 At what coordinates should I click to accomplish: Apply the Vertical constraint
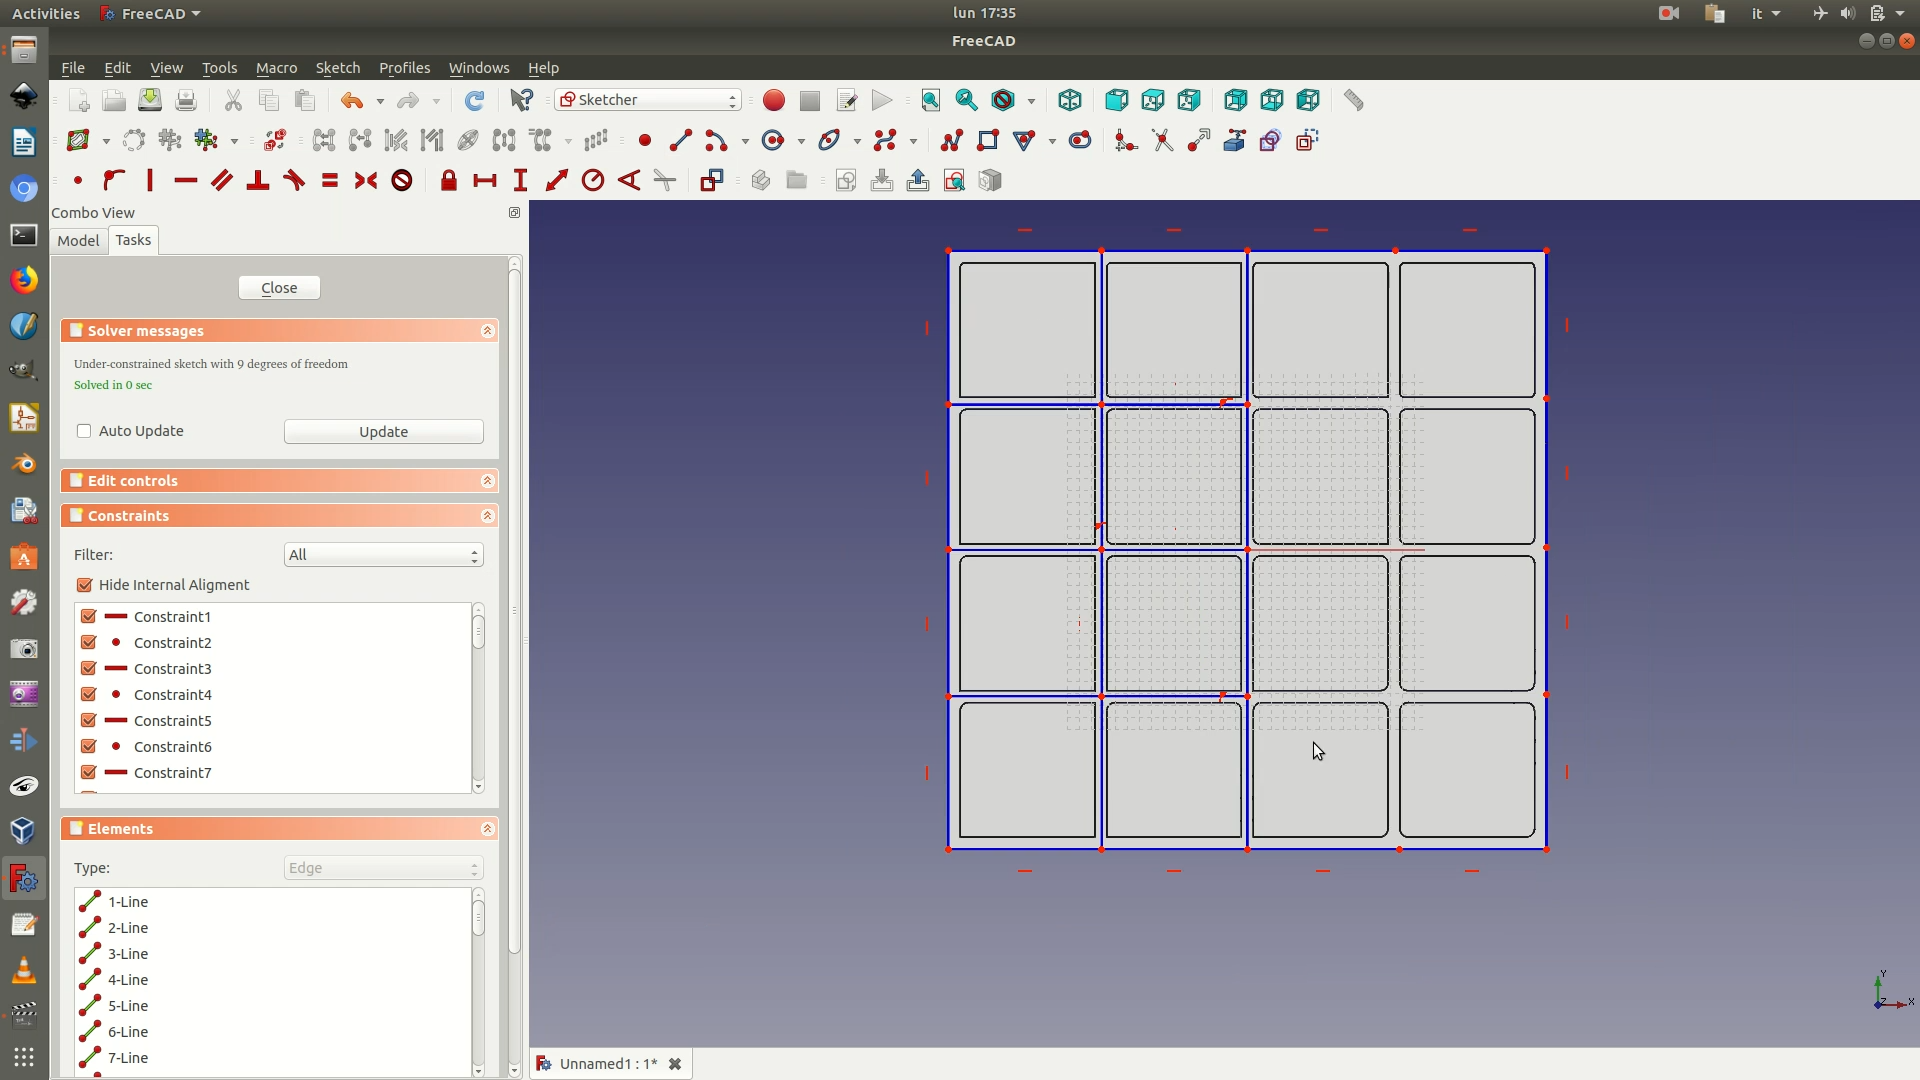click(x=150, y=181)
